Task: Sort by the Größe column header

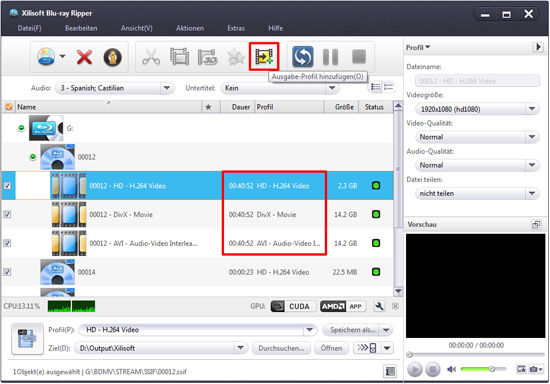Action: 341,107
